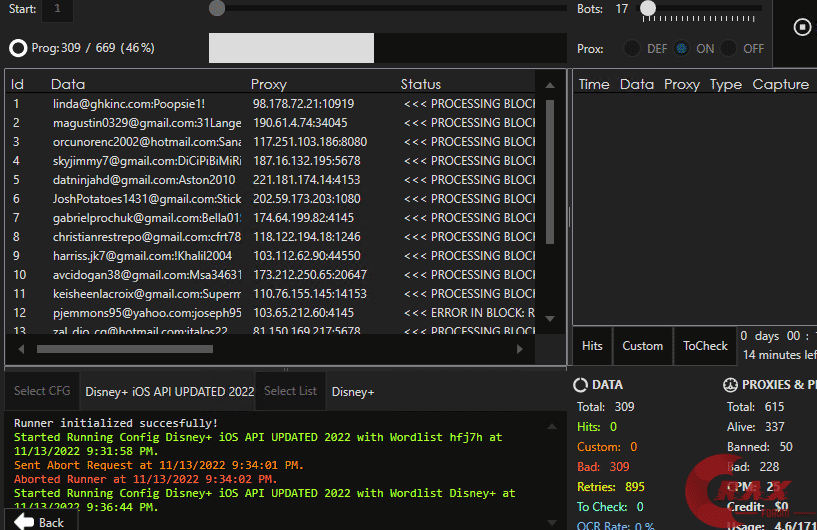Click the Bots slider handle
817x530 pixels.
(648, 9)
